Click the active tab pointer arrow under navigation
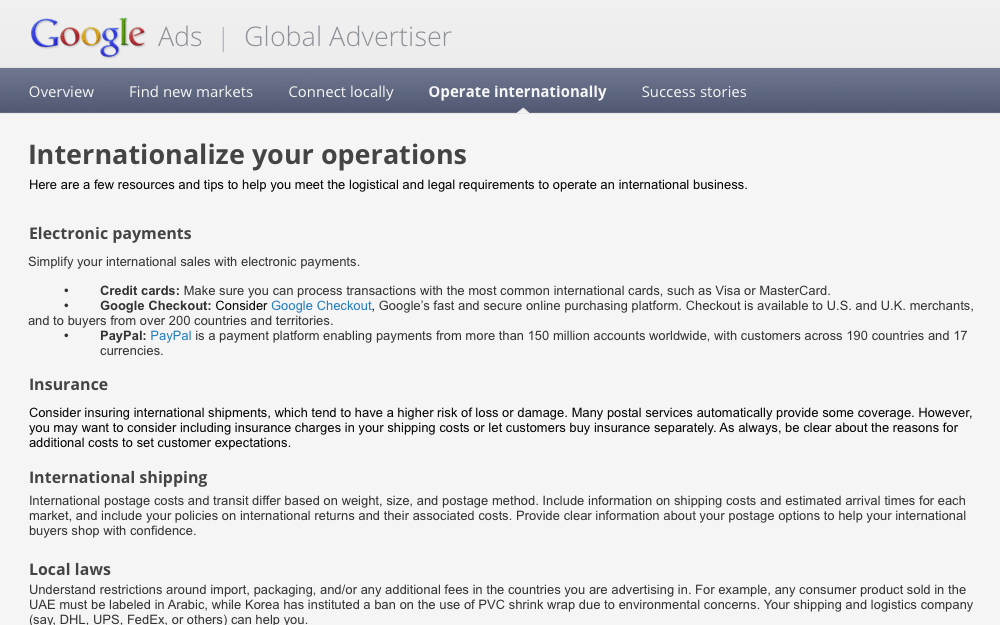This screenshot has width=1000, height=625. (524, 112)
